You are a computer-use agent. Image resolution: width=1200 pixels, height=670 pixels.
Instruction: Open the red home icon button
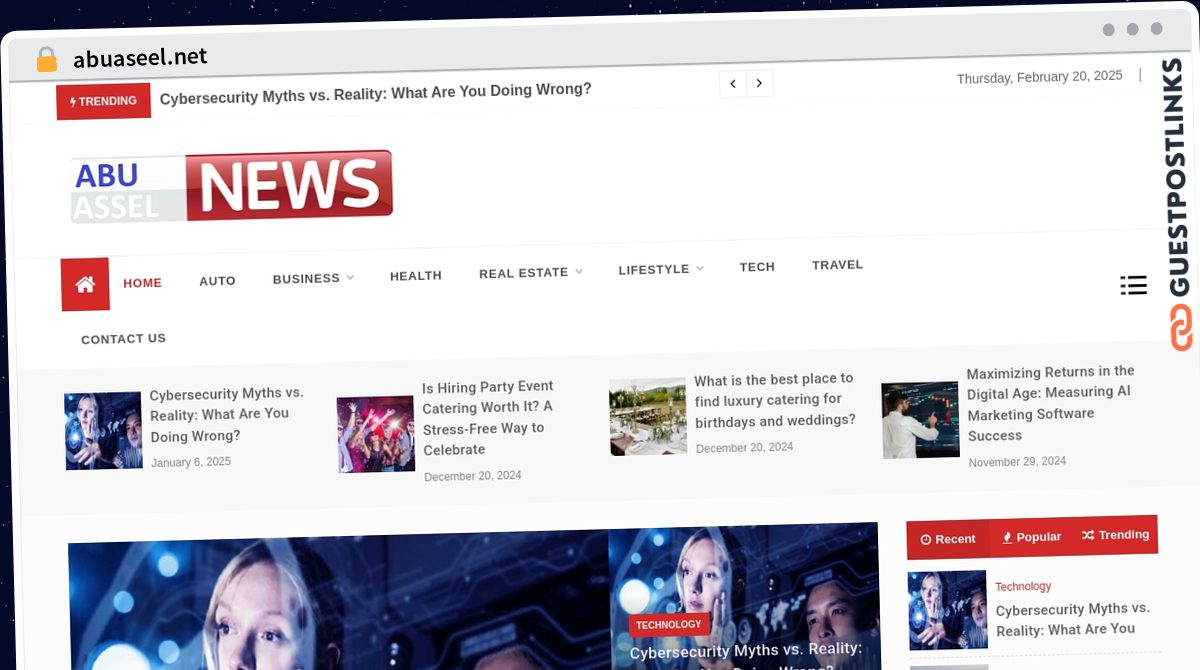tap(85, 284)
